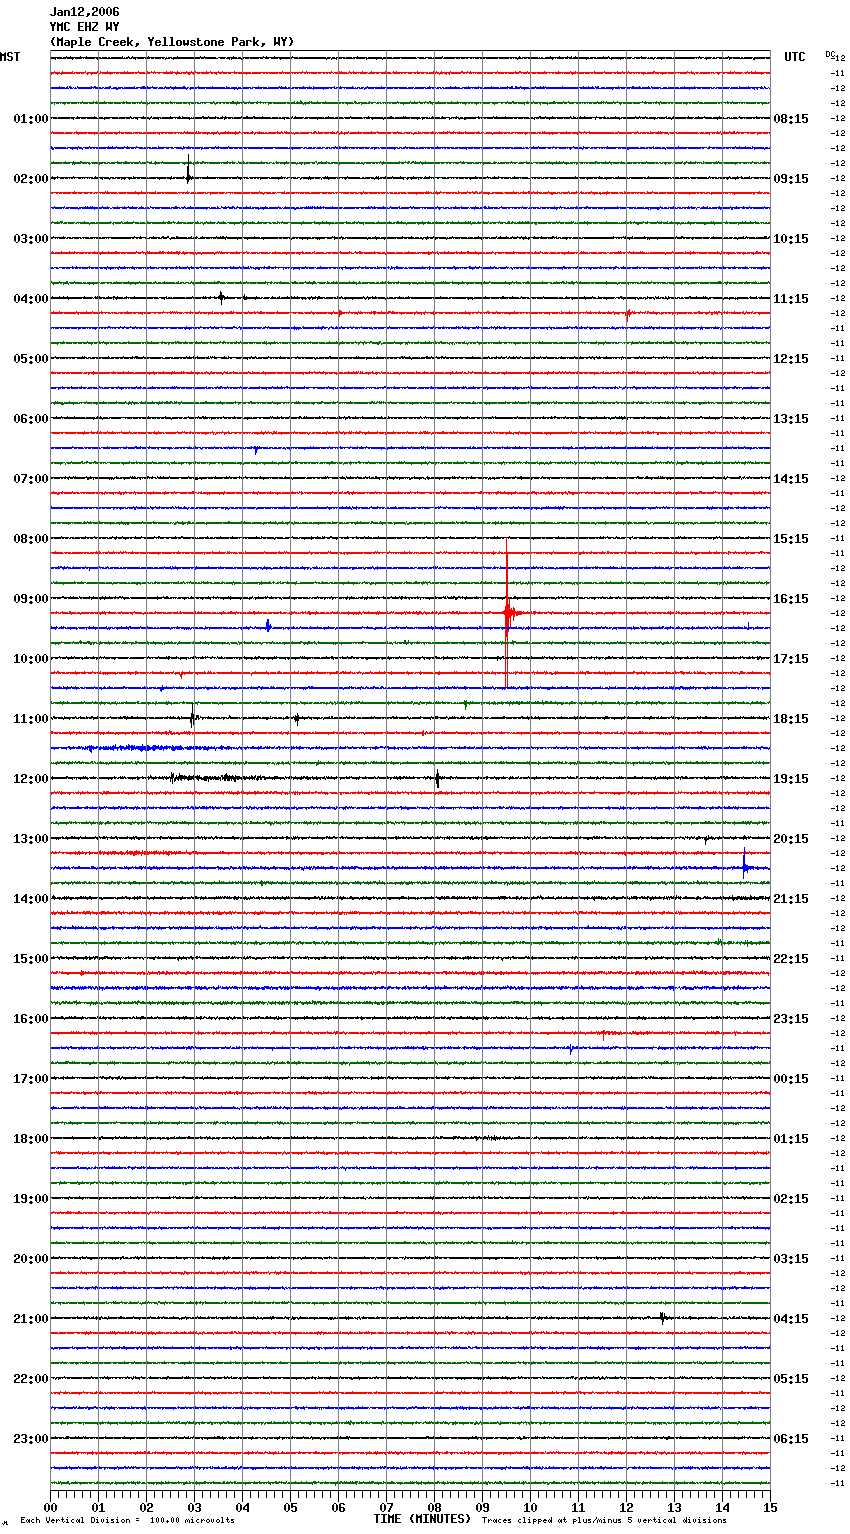
Task: Click the green blip near minute 8.6 on 10:45 trace
Action: pyautogui.click(x=465, y=704)
